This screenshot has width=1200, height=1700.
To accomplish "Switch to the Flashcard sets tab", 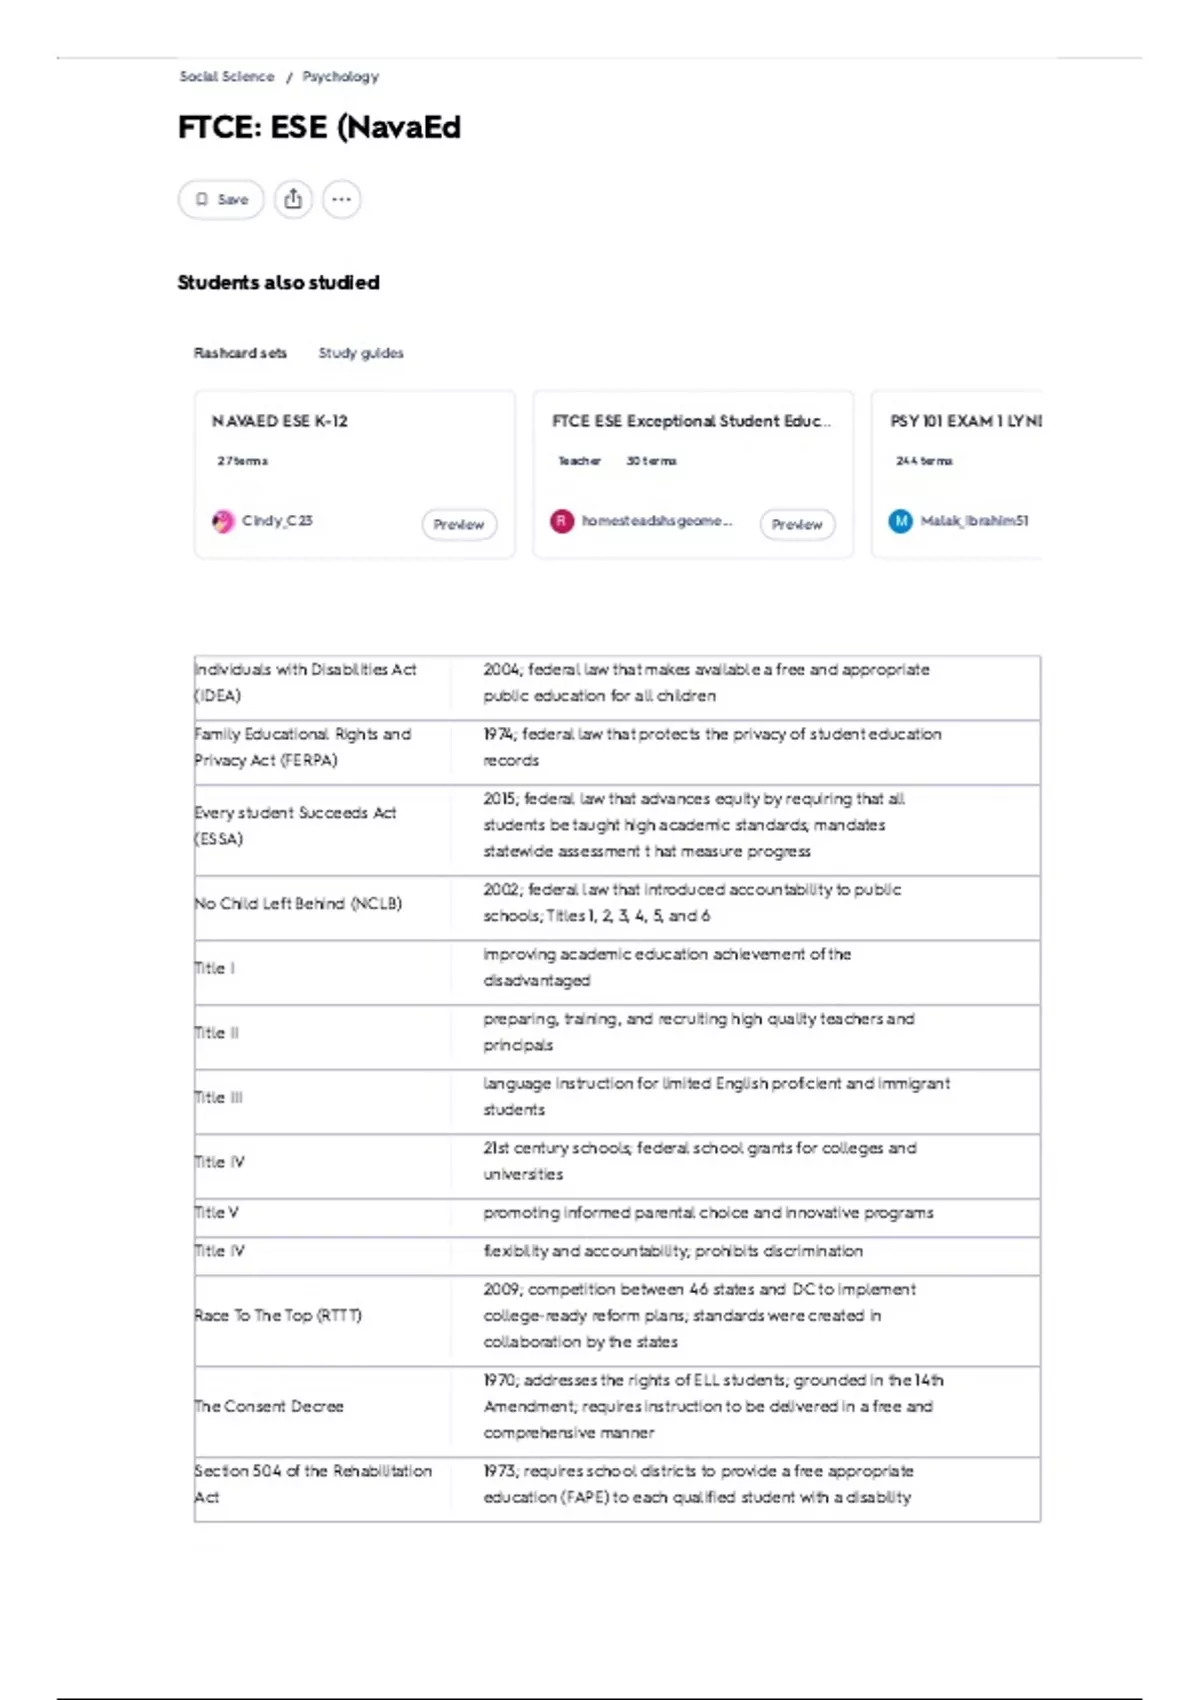I will pos(240,353).
